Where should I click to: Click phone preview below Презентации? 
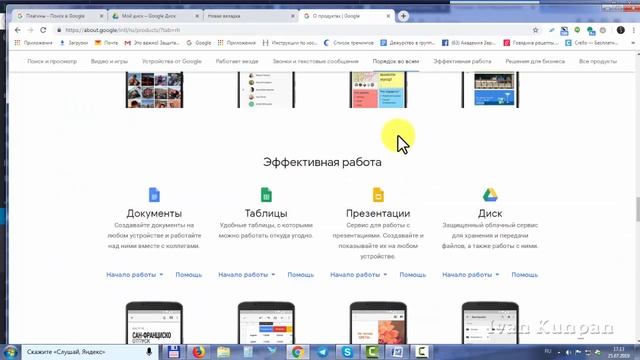click(378, 323)
